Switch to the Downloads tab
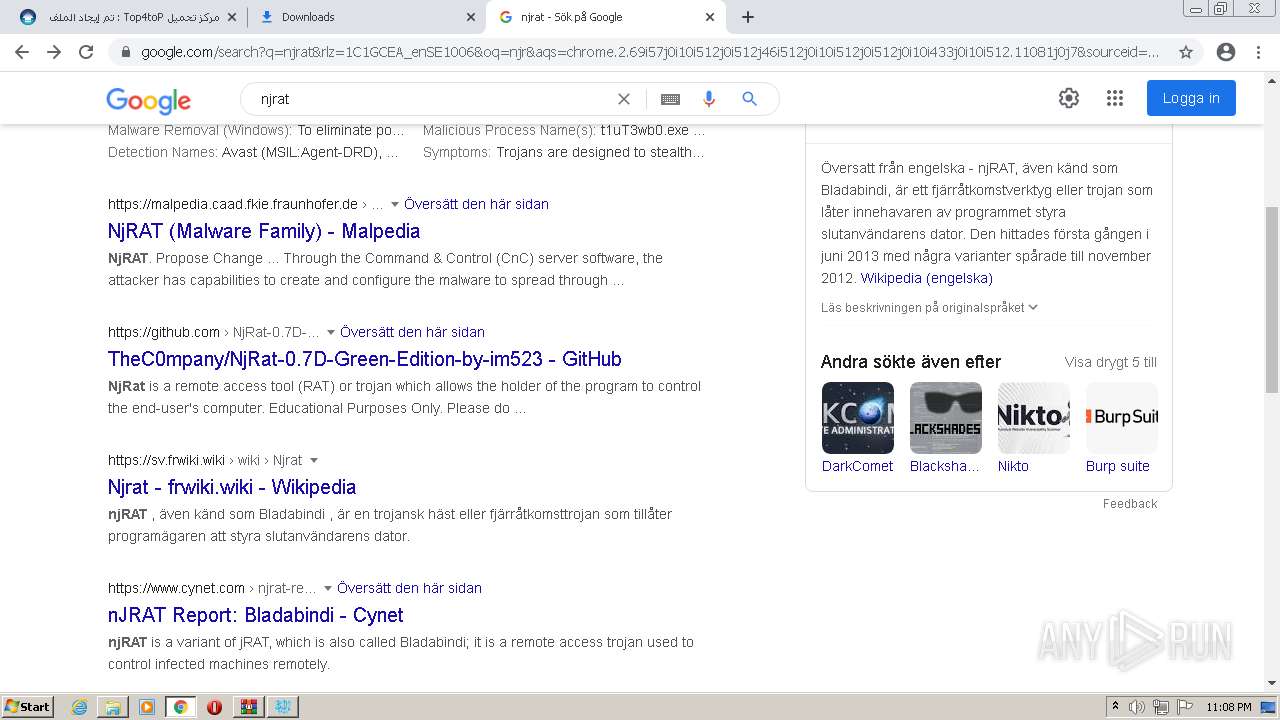This screenshot has height=720, width=1280. (366, 17)
